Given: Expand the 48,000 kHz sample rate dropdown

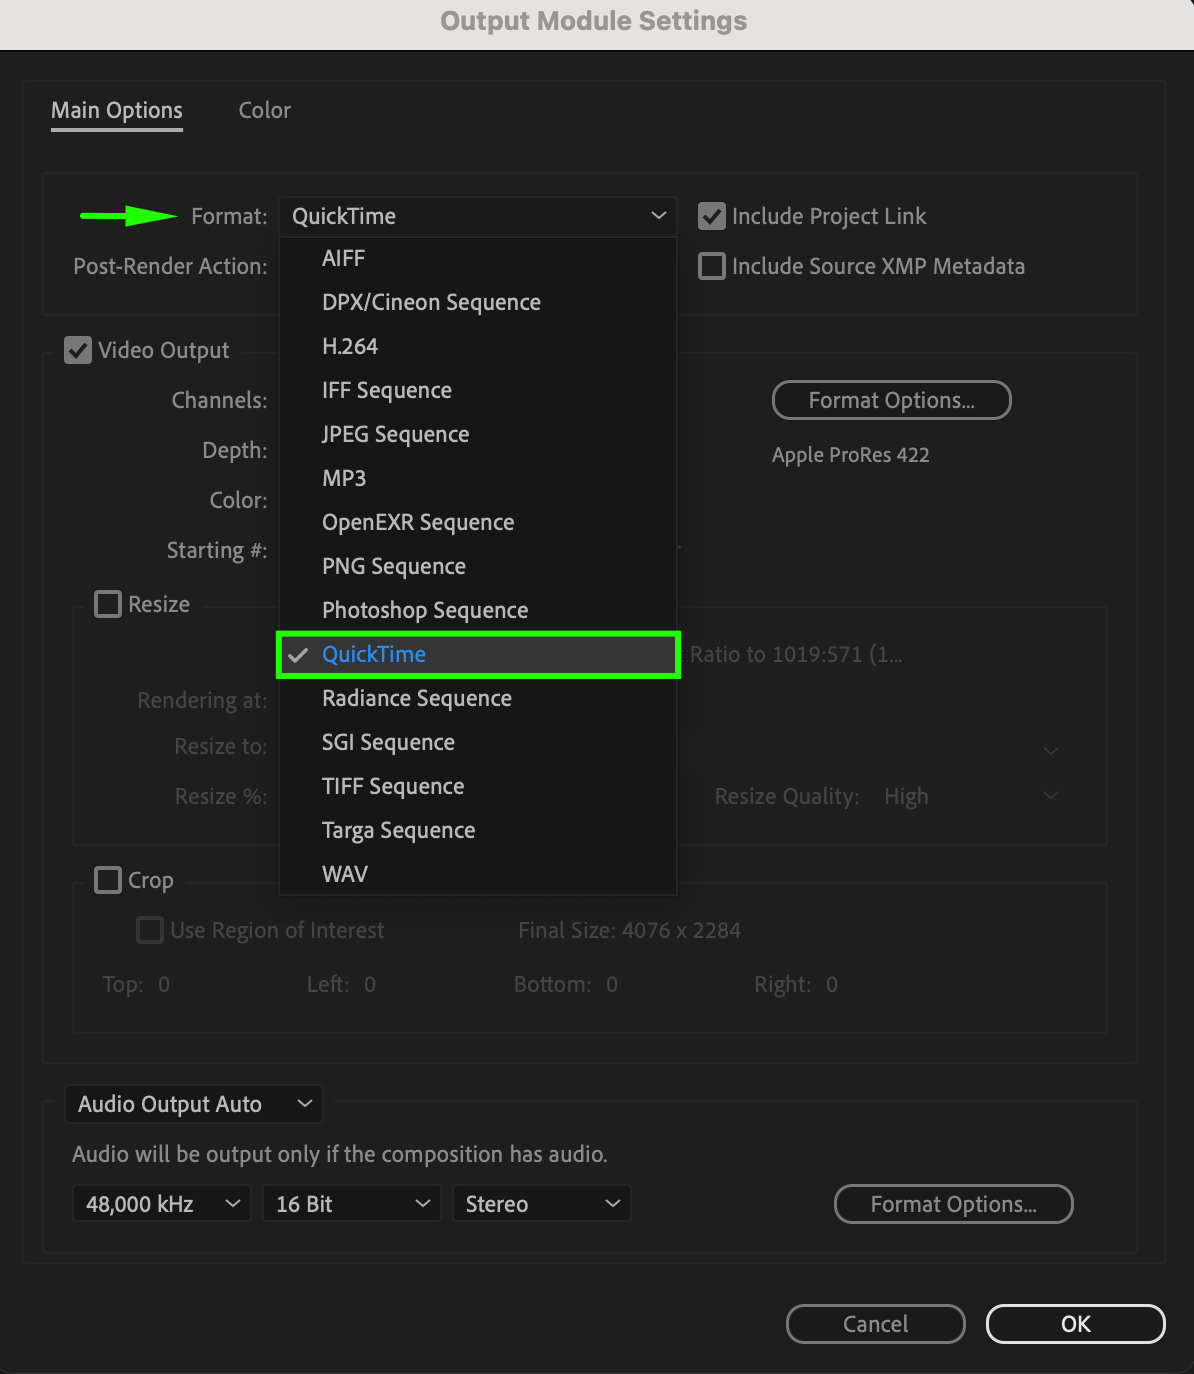Looking at the screenshot, I should (x=162, y=1204).
